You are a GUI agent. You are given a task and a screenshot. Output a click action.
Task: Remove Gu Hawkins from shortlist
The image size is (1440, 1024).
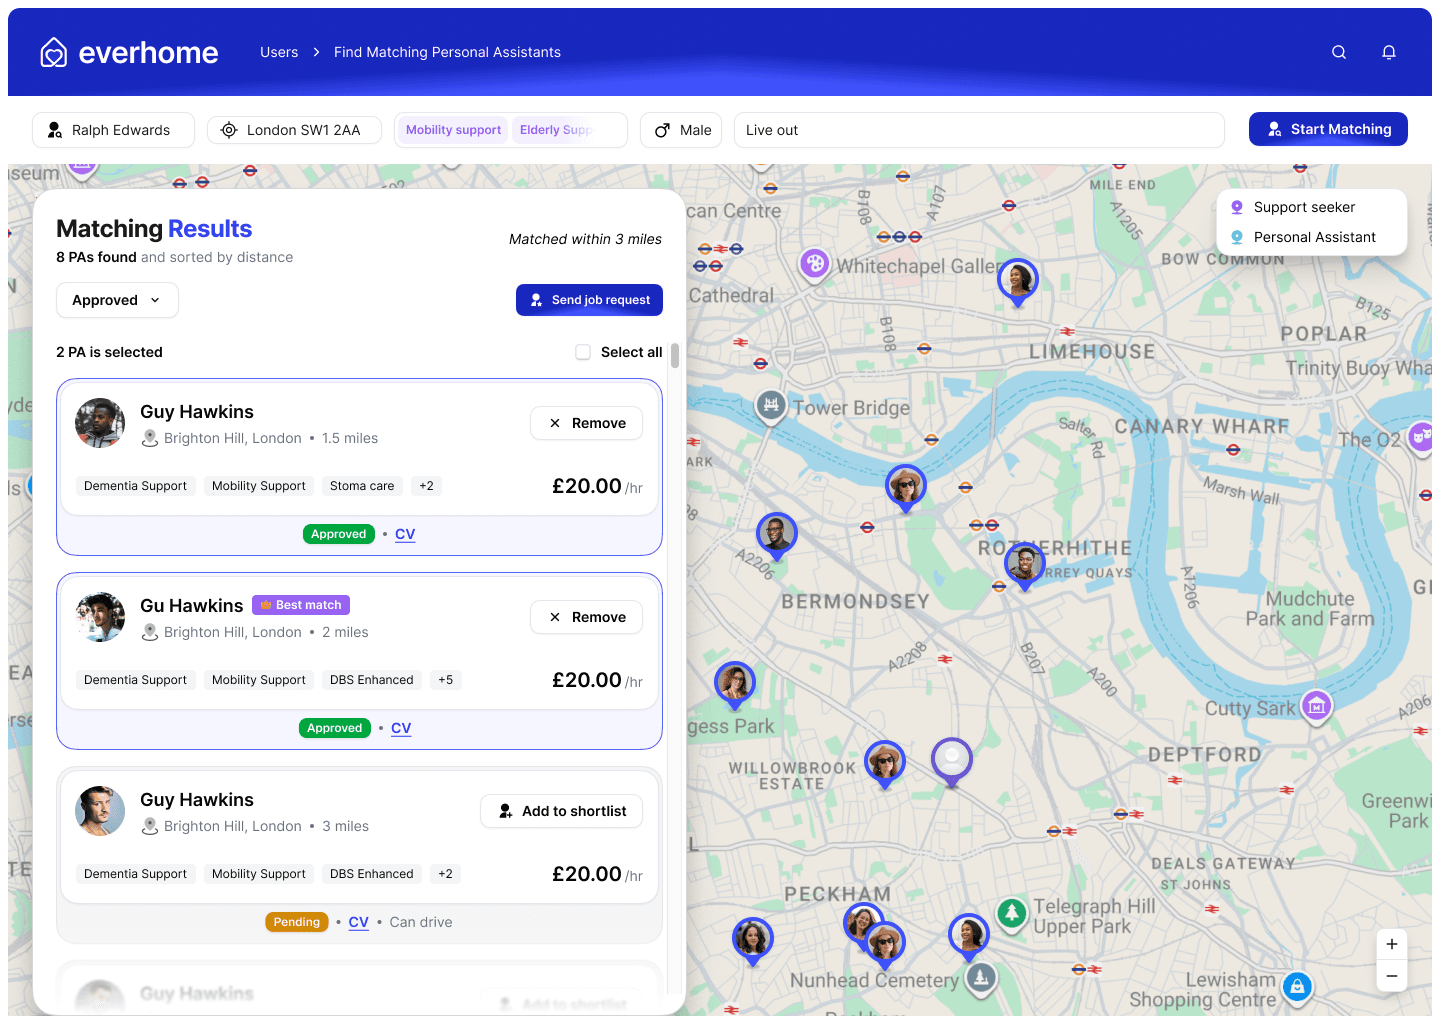pyautogui.click(x=586, y=617)
